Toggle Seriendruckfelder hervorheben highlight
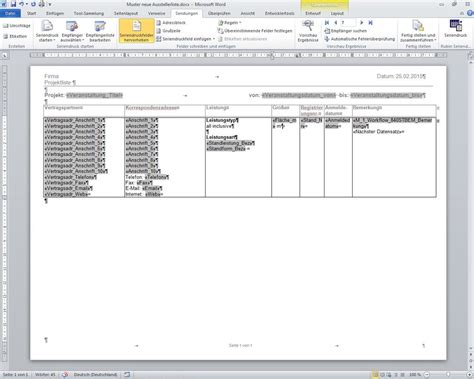The height and width of the screenshot is (379, 474). 136,31
